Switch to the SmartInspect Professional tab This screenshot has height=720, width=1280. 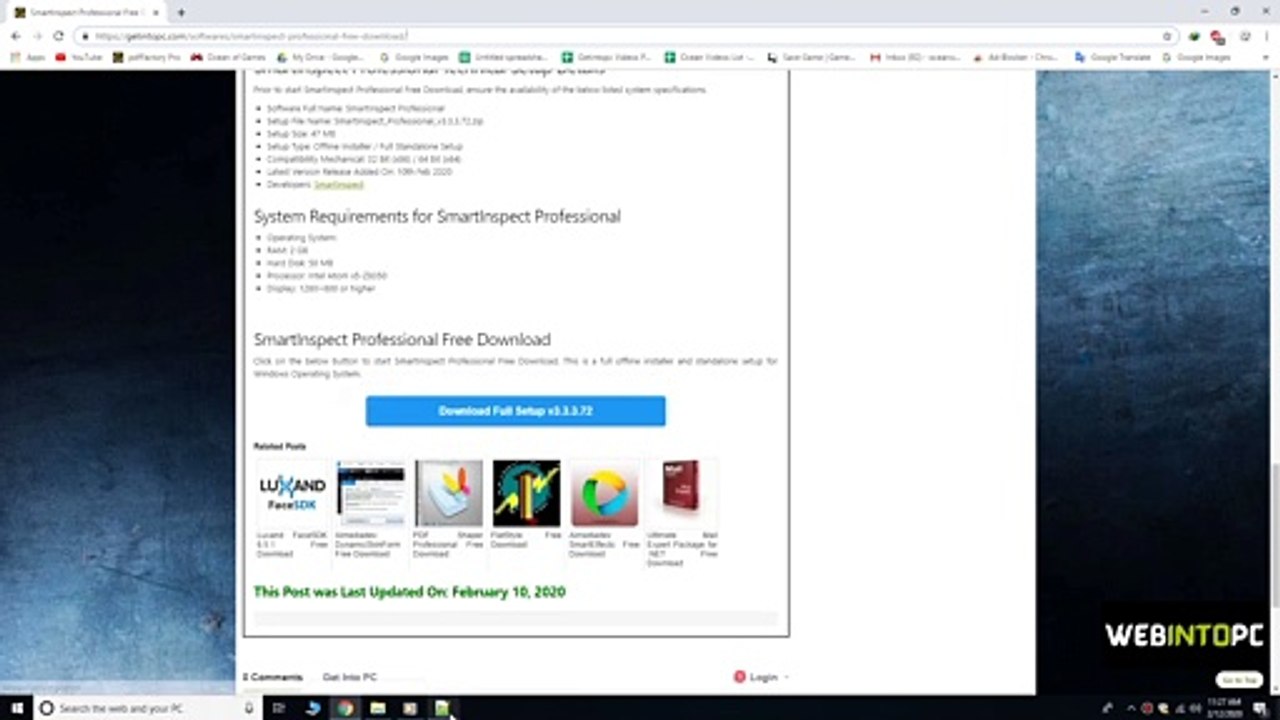pos(87,13)
